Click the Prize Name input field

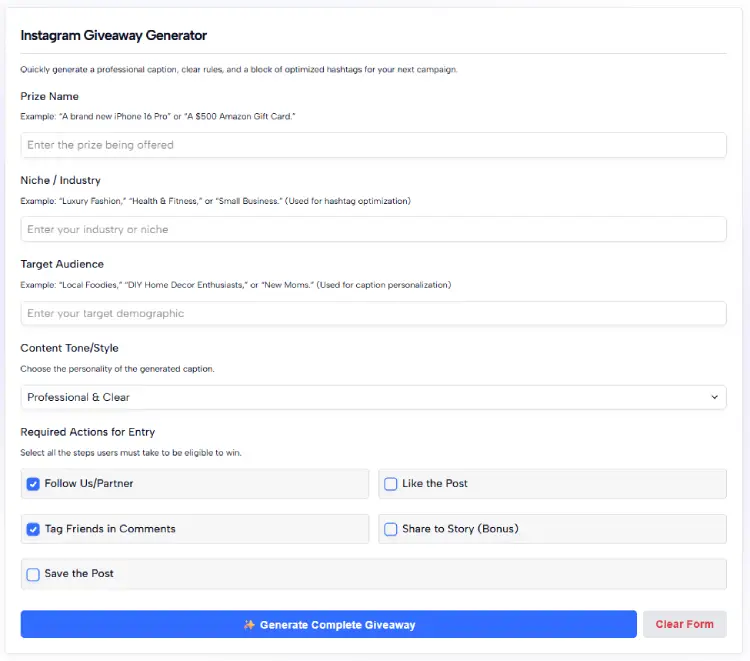click(373, 145)
